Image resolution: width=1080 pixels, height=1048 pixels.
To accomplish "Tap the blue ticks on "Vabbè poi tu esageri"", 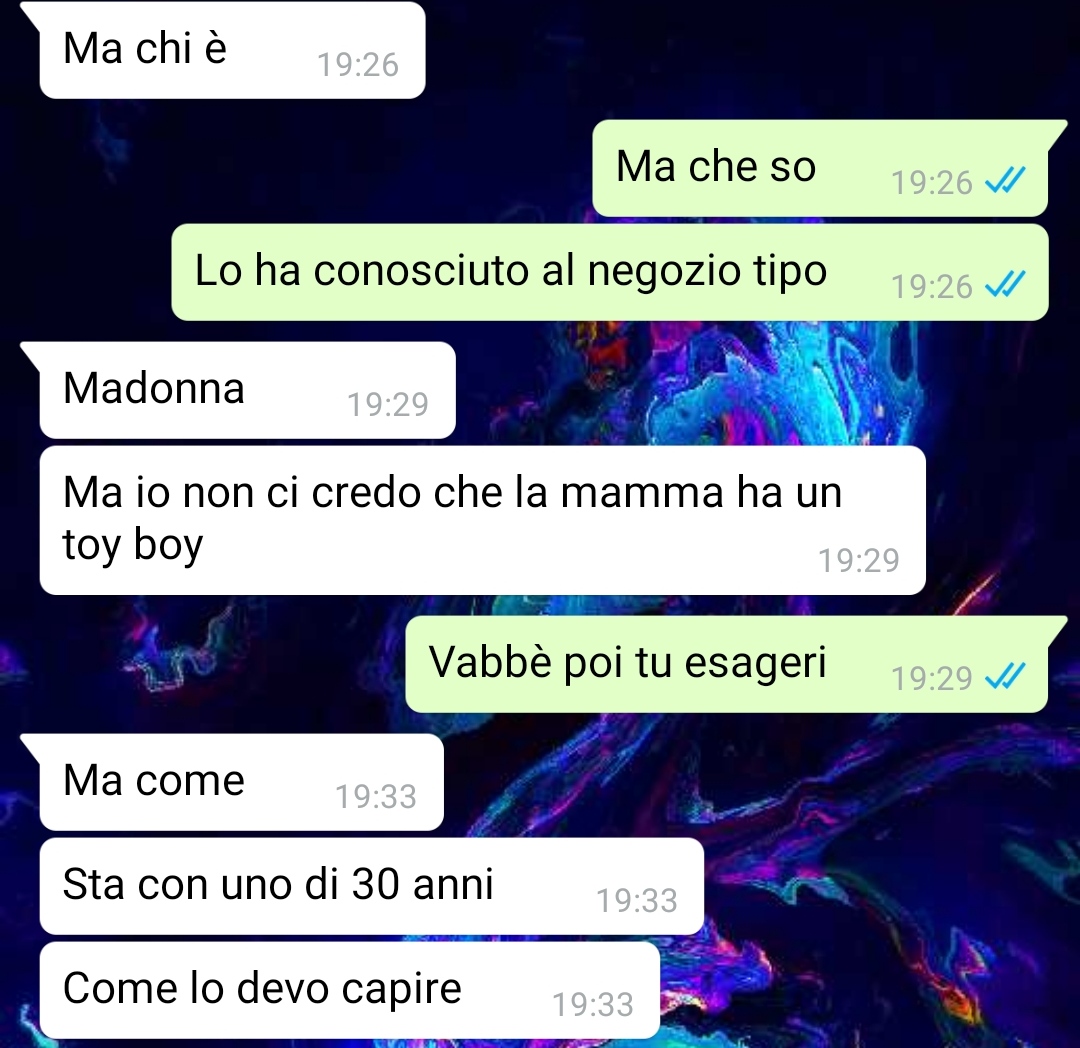I will coord(1005,676).
